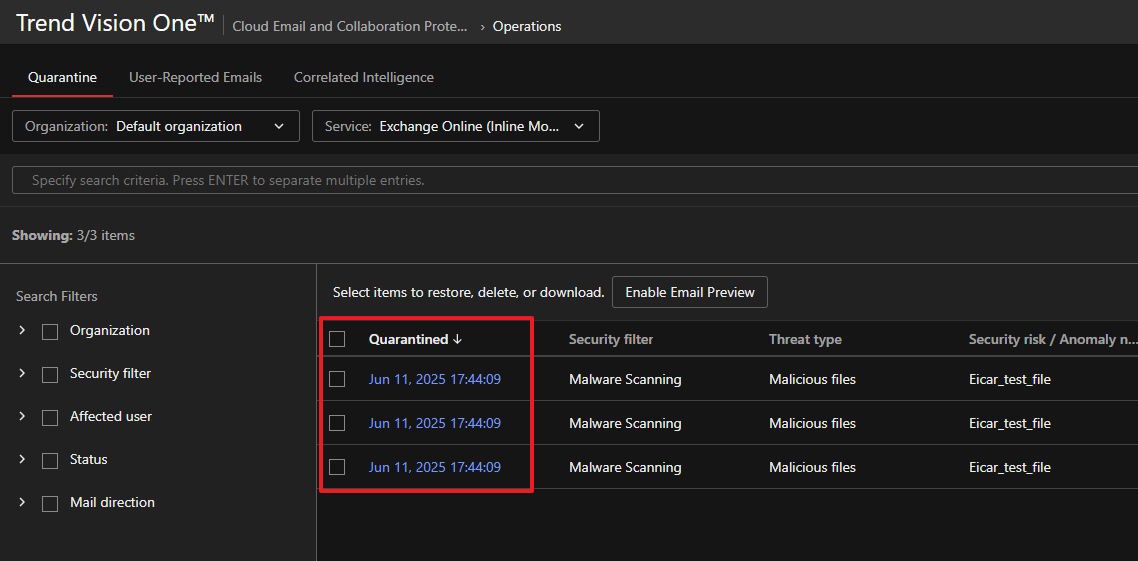The image size is (1138, 561).
Task: Select the Quarantine tab
Action: point(62,77)
